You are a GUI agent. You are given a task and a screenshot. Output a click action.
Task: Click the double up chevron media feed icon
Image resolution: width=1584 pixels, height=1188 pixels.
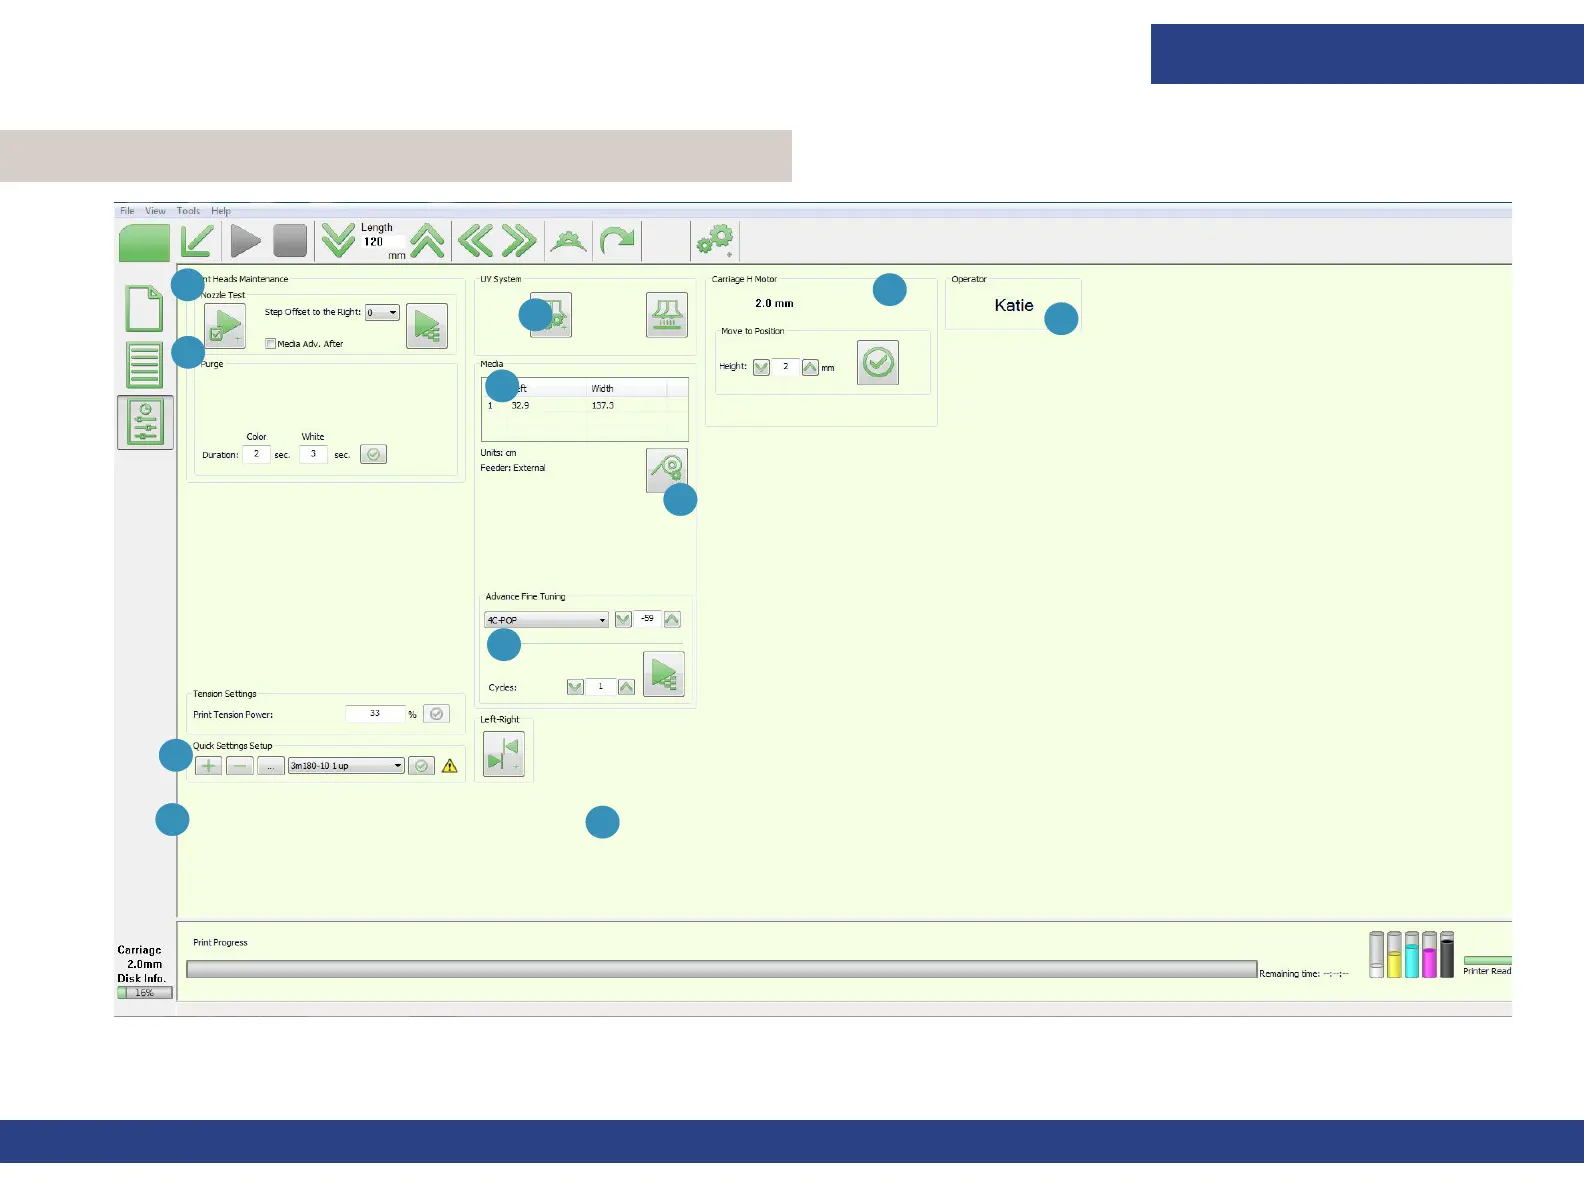[427, 240]
